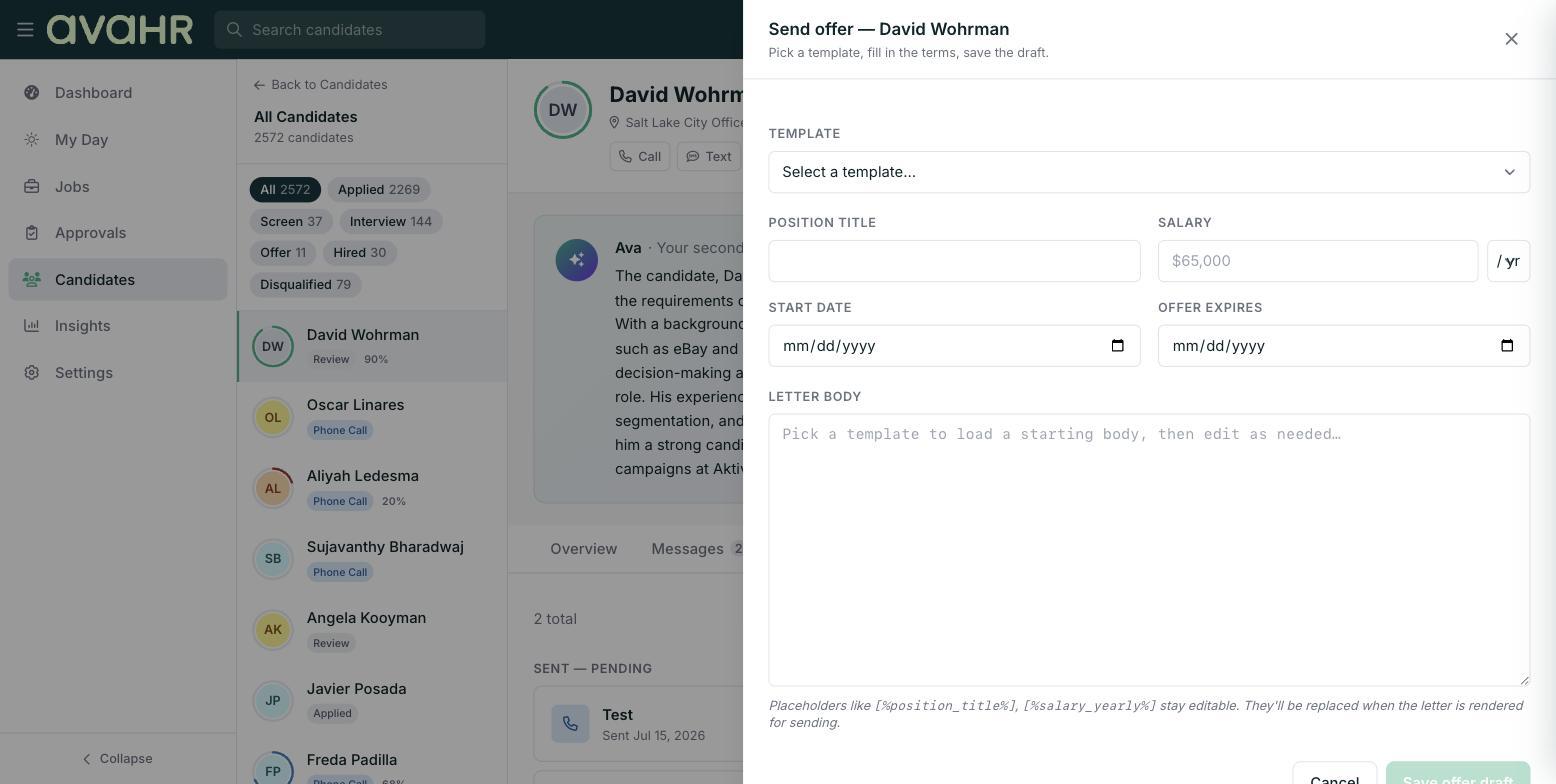
Task: Click Angela Kooyman's AK avatar
Action: tap(273, 630)
